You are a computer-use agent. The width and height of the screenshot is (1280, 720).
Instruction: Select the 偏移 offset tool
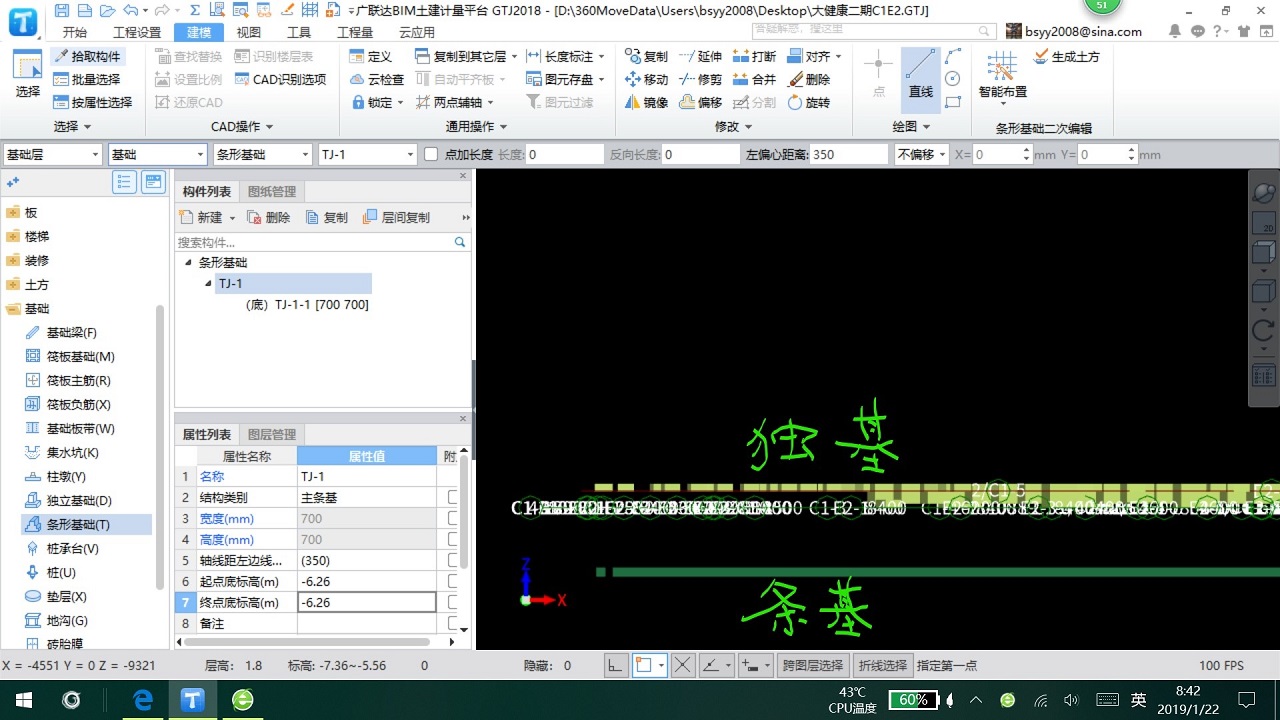(x=700, y=102)
